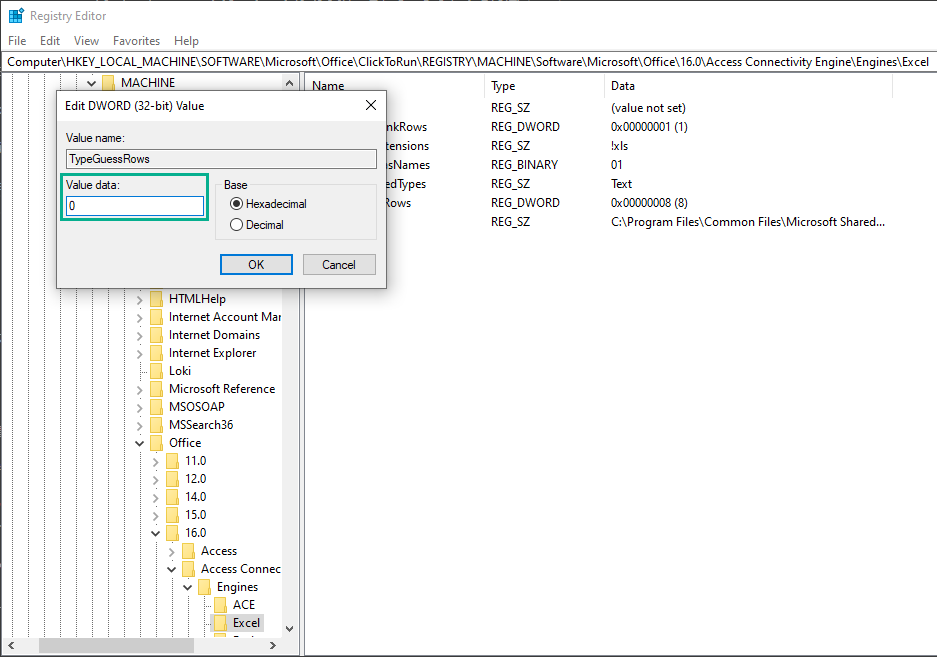Viewport: 937px width, 657px height.
Task: Expand the 15.0 registry key
Action: pos(155,514)
